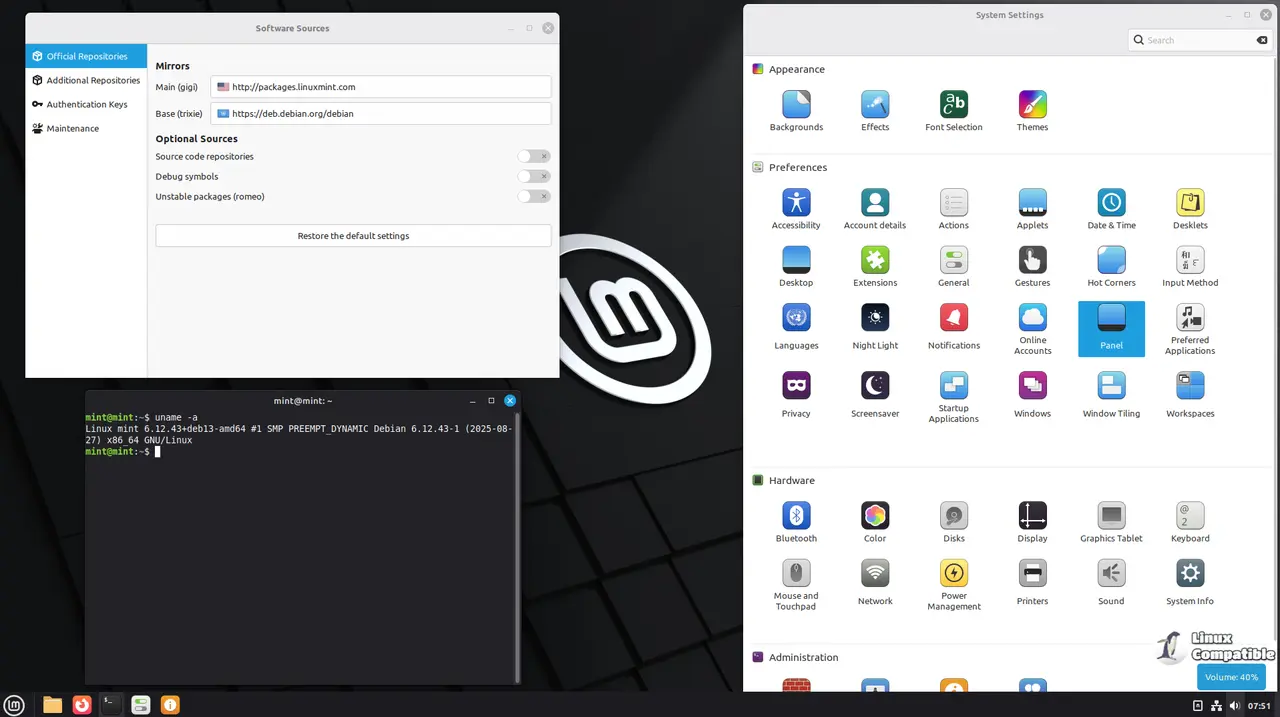
Task: Select Authentication Keys in sidebar
Action: (x=86, y=104)
